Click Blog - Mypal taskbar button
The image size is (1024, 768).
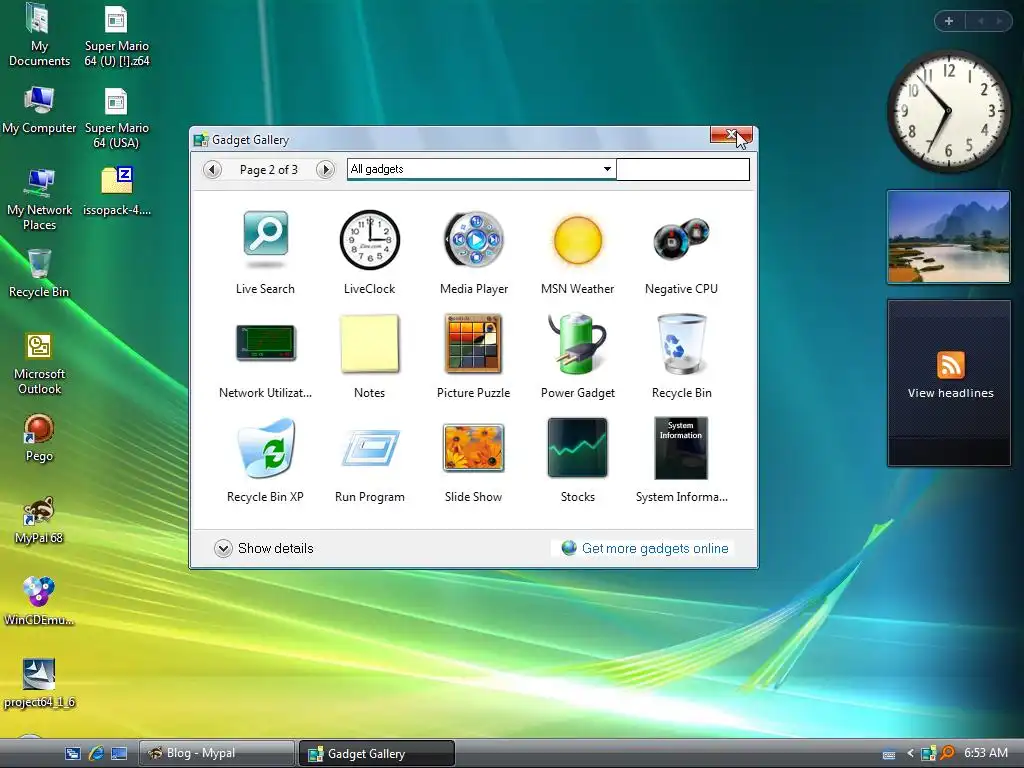click(217, 753)
